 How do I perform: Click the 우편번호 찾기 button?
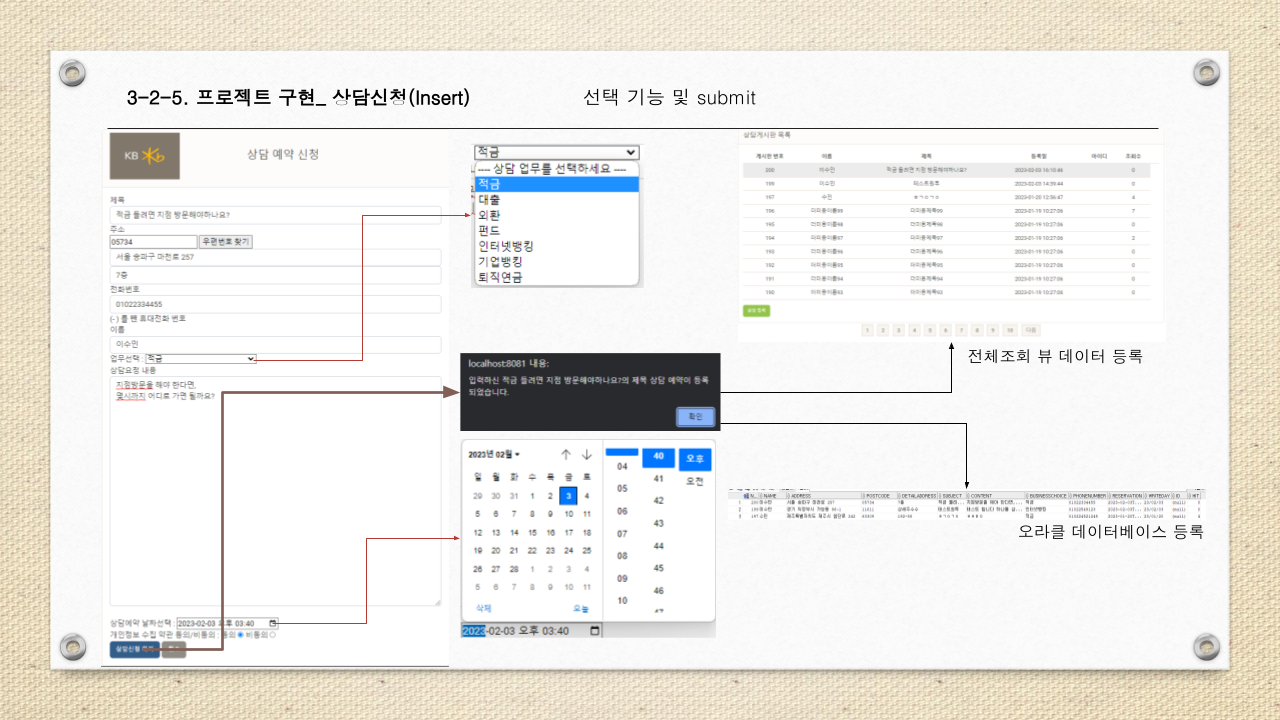tap(224, 241)
